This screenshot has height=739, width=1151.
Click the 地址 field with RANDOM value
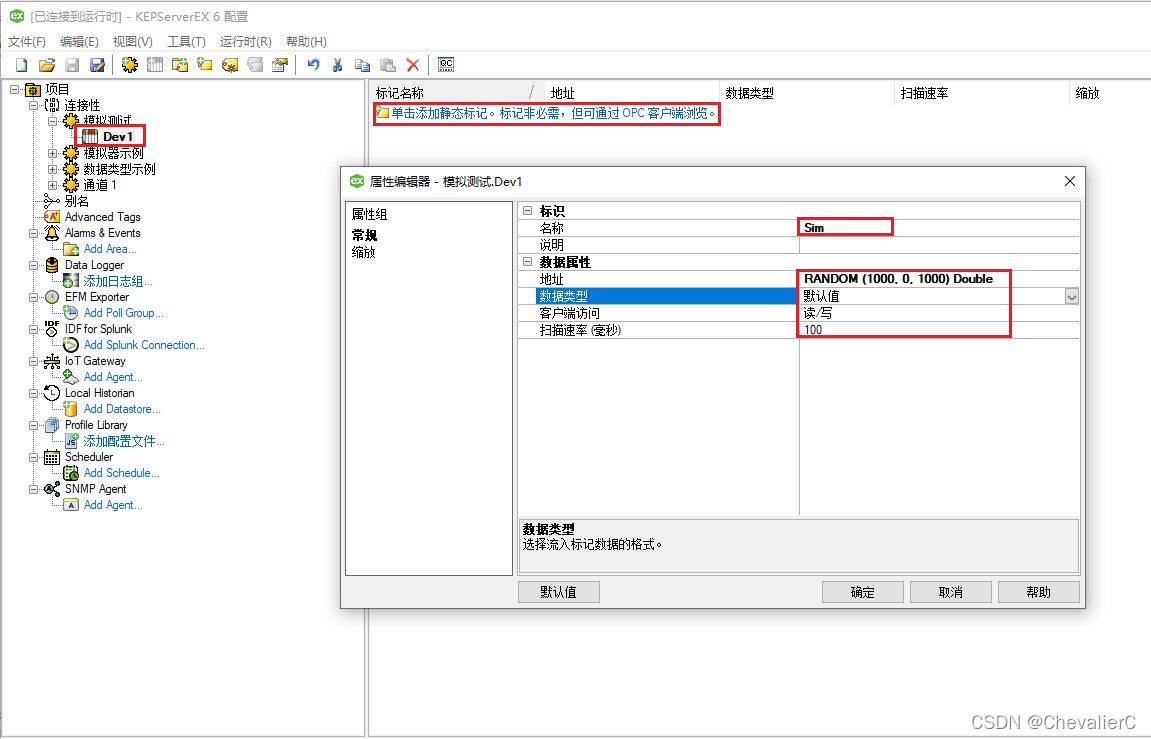[939, 279]
